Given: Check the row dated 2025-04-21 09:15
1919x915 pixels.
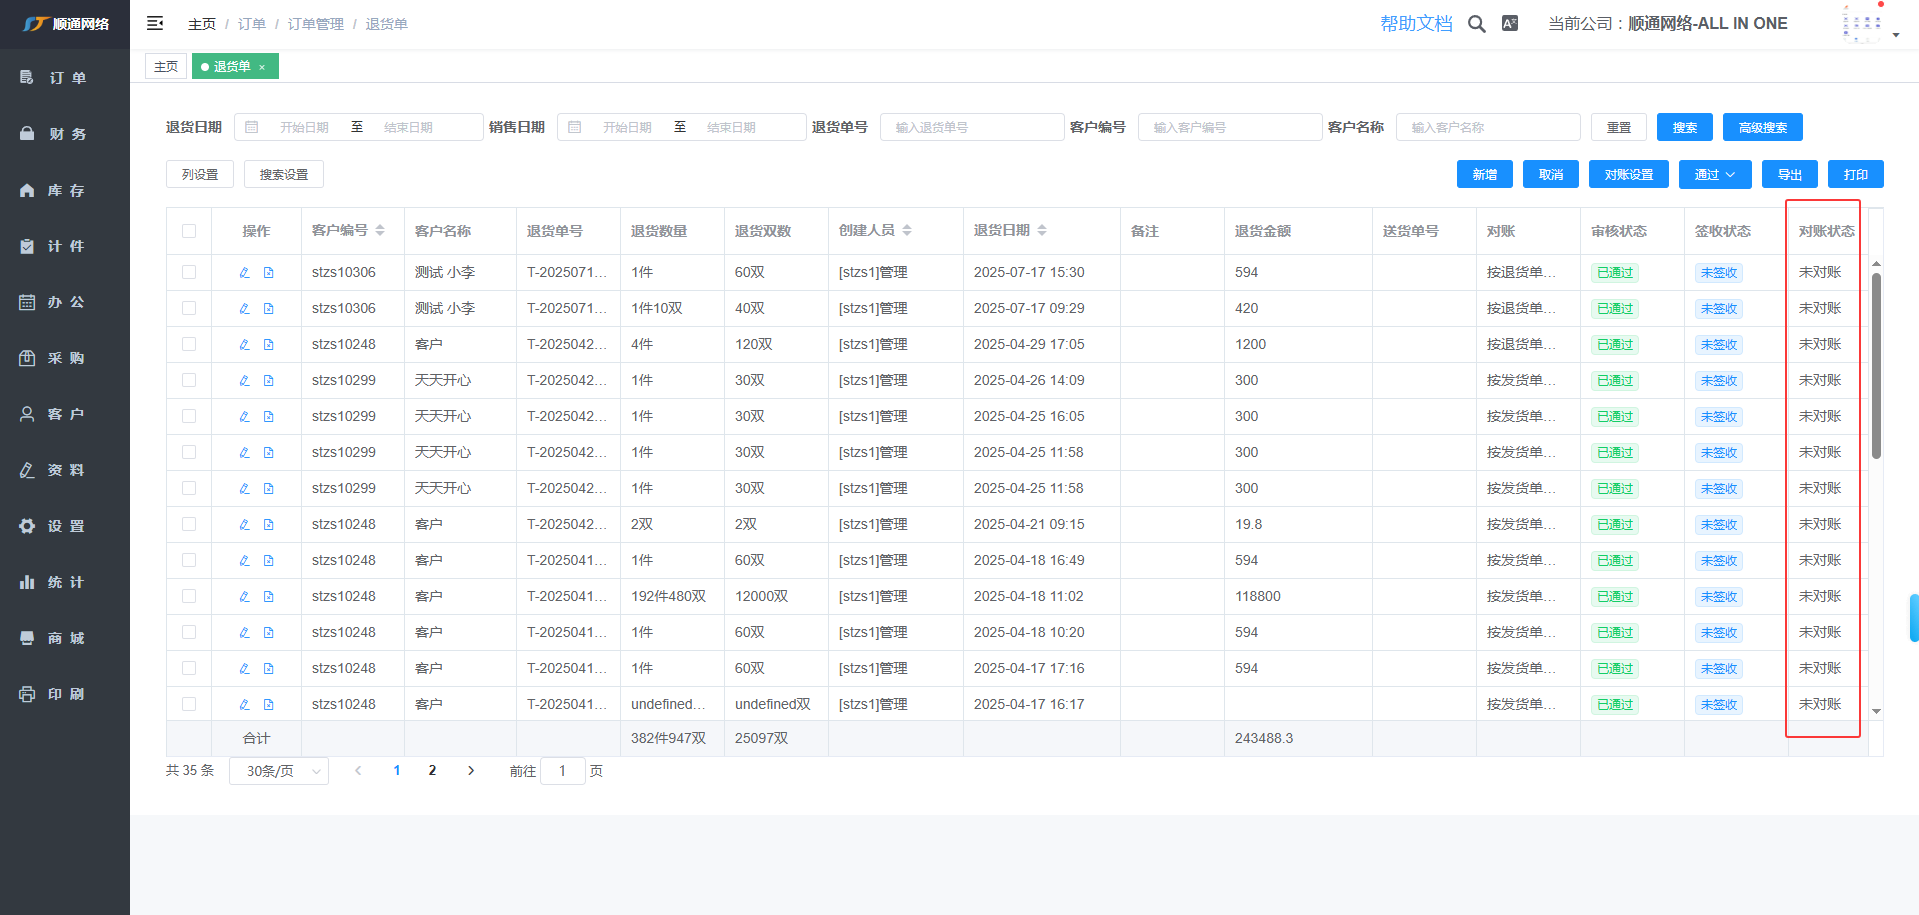Looking at the screenshot, I should 189,524.
